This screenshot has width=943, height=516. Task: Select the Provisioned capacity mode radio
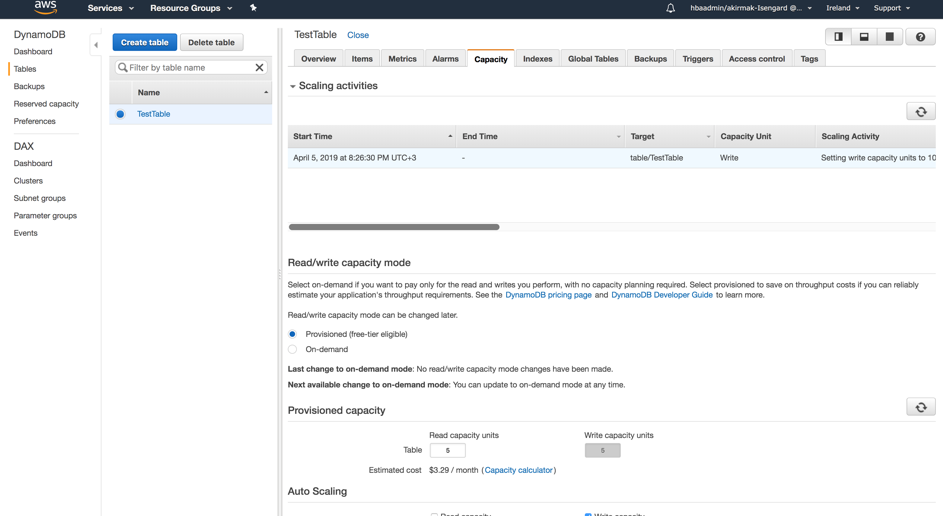292,334
